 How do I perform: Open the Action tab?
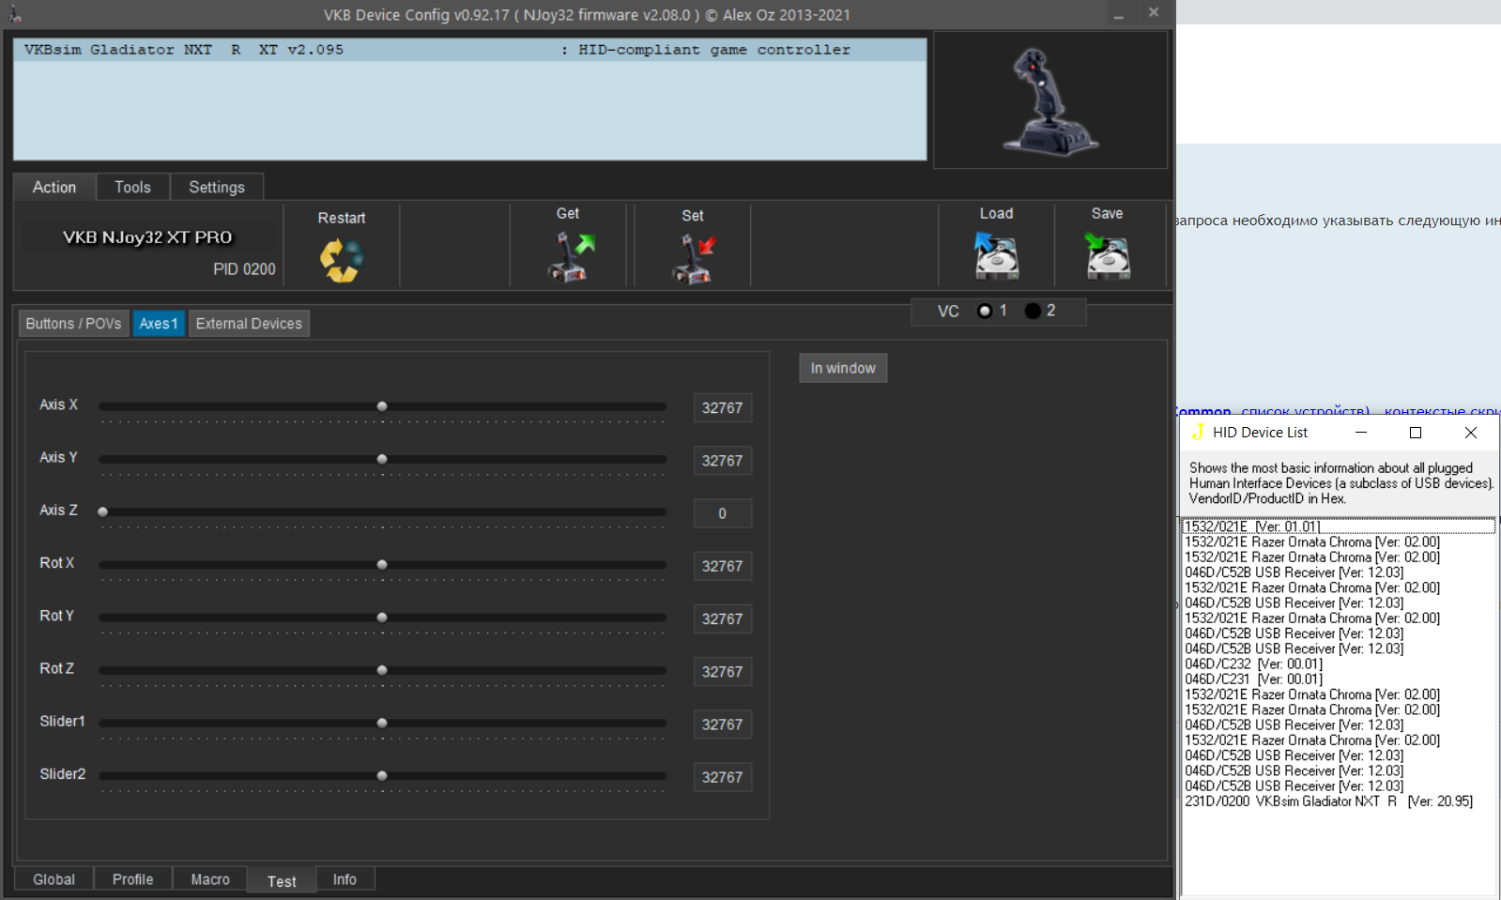pos(54,187)
